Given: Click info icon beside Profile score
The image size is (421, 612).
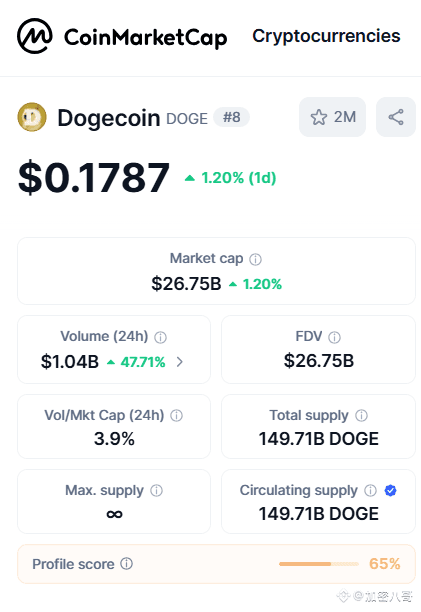Looking at the screenshot, I should coord(126,564).
